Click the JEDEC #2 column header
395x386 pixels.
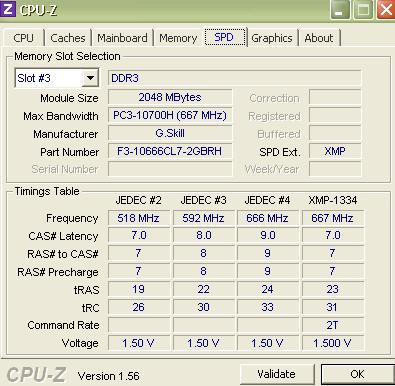(x=139, y=200)
